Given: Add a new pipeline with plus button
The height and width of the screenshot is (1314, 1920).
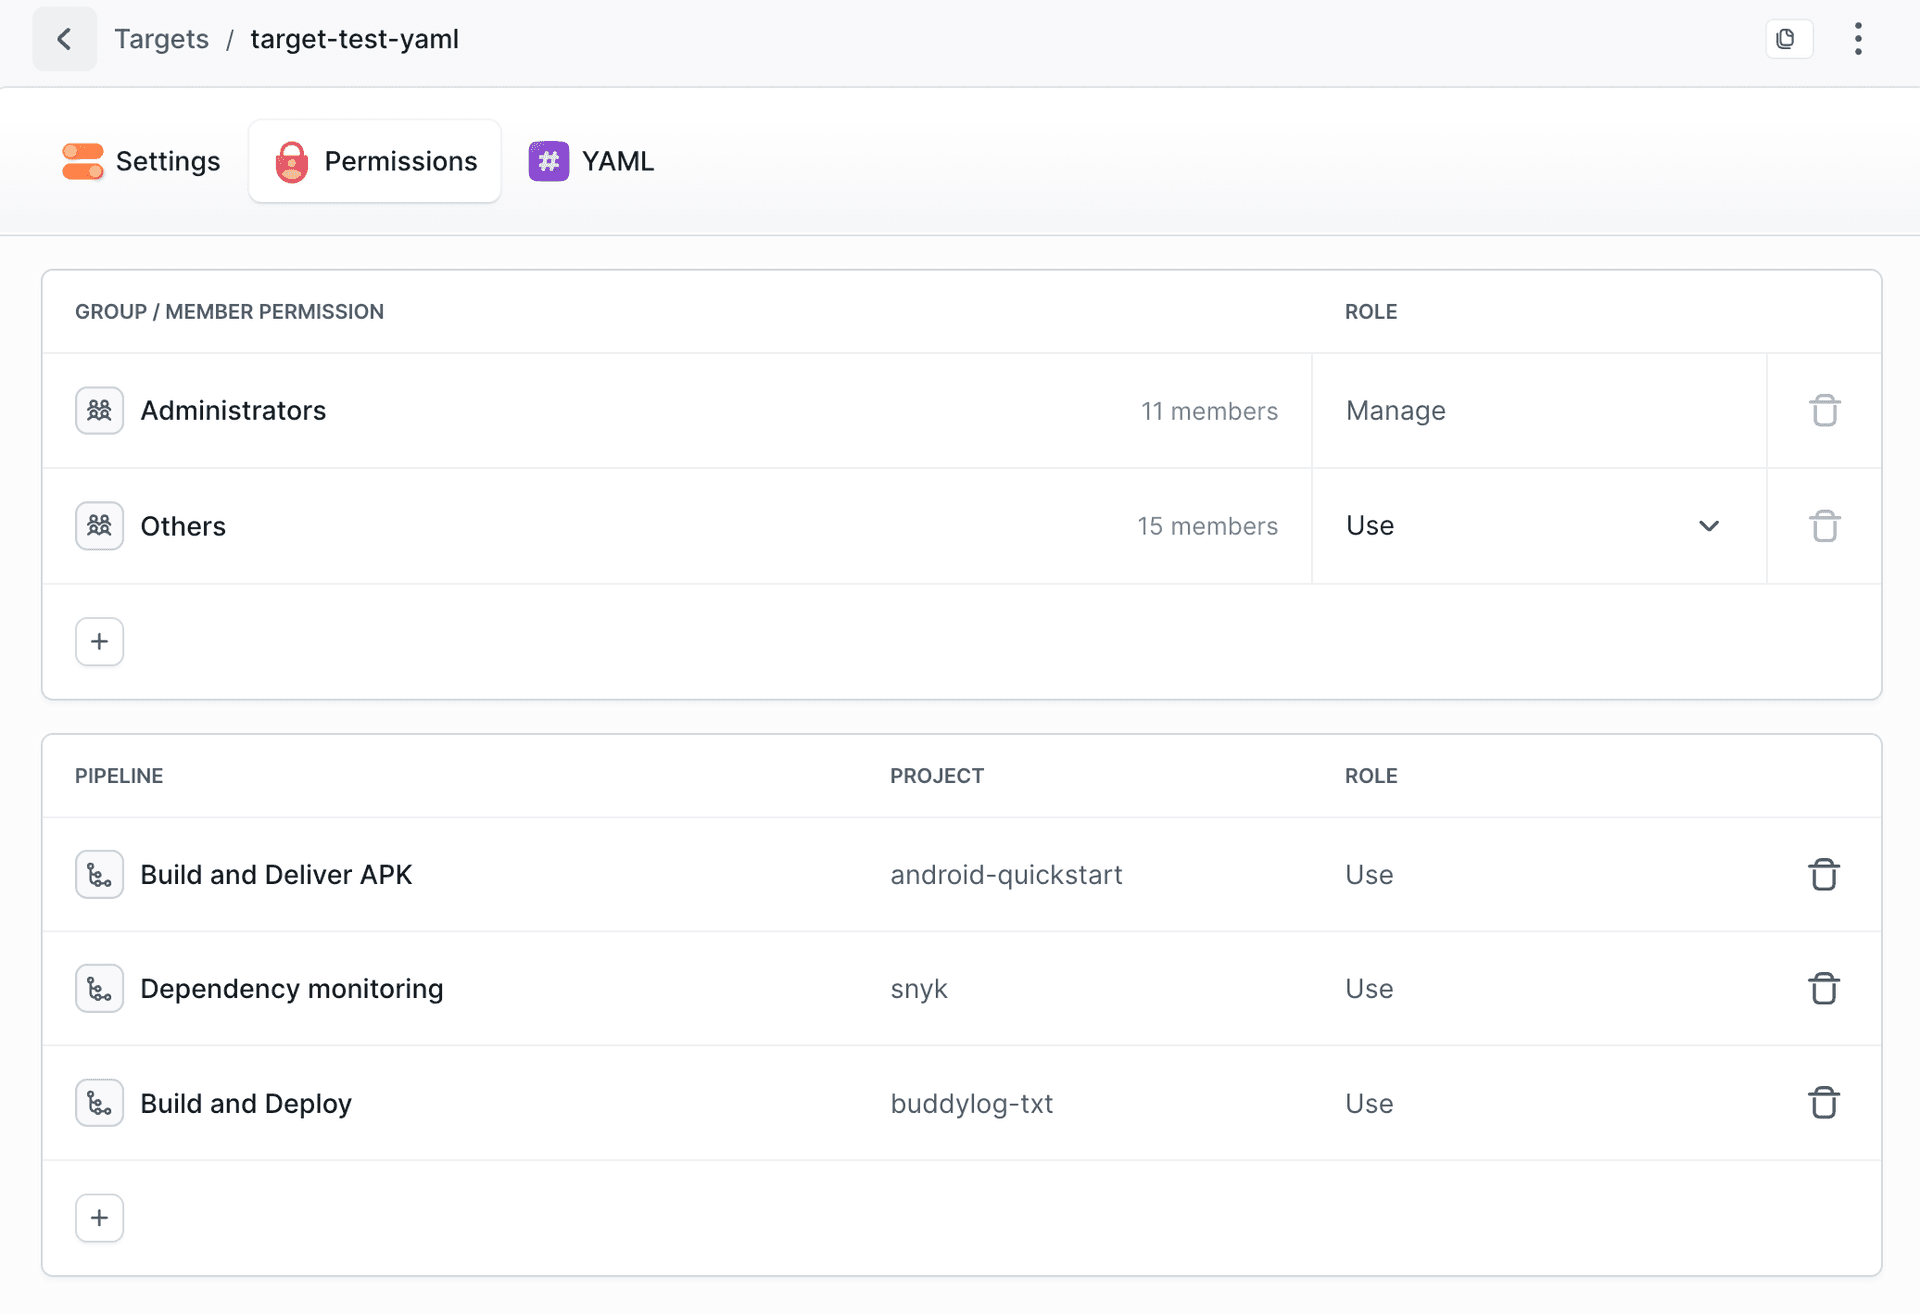Looking at the screenshot, I should click(99, 1217).
